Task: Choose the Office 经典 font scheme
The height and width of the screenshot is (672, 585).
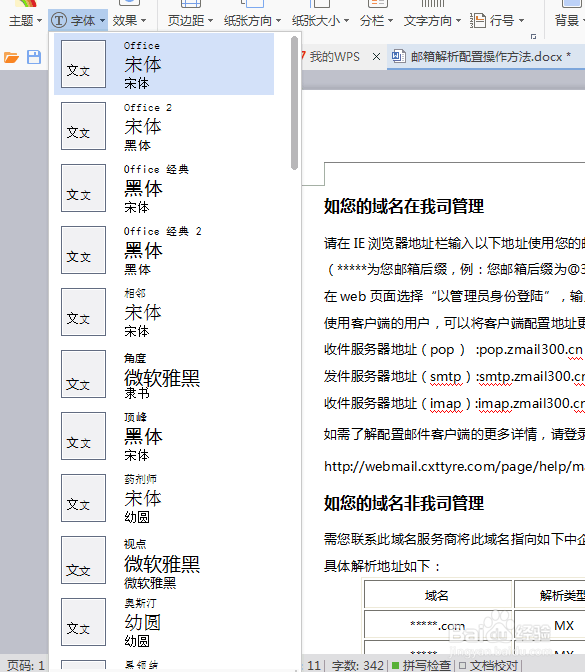Action: [164, 188]
